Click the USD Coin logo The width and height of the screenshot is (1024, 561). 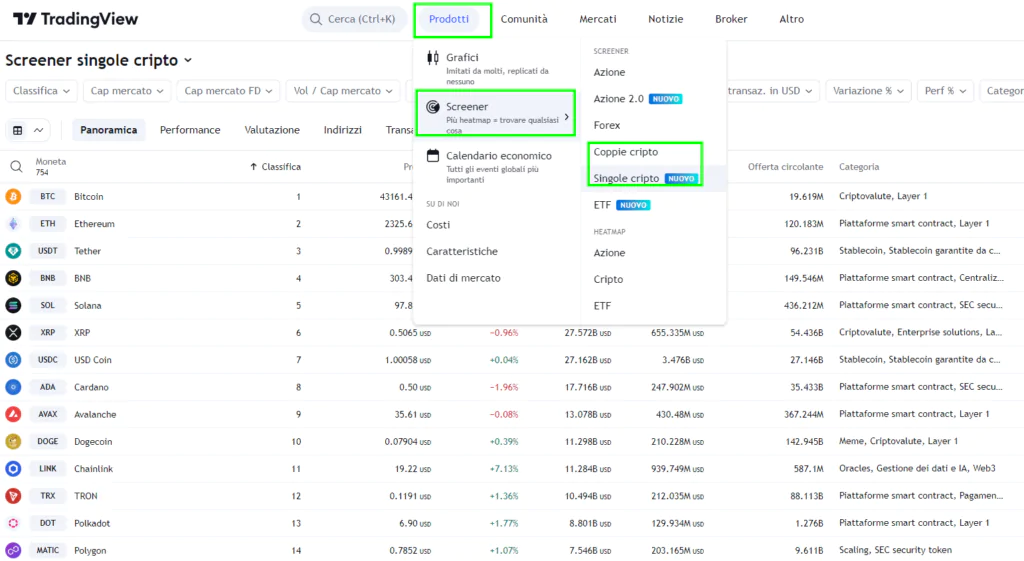point(13,360)
